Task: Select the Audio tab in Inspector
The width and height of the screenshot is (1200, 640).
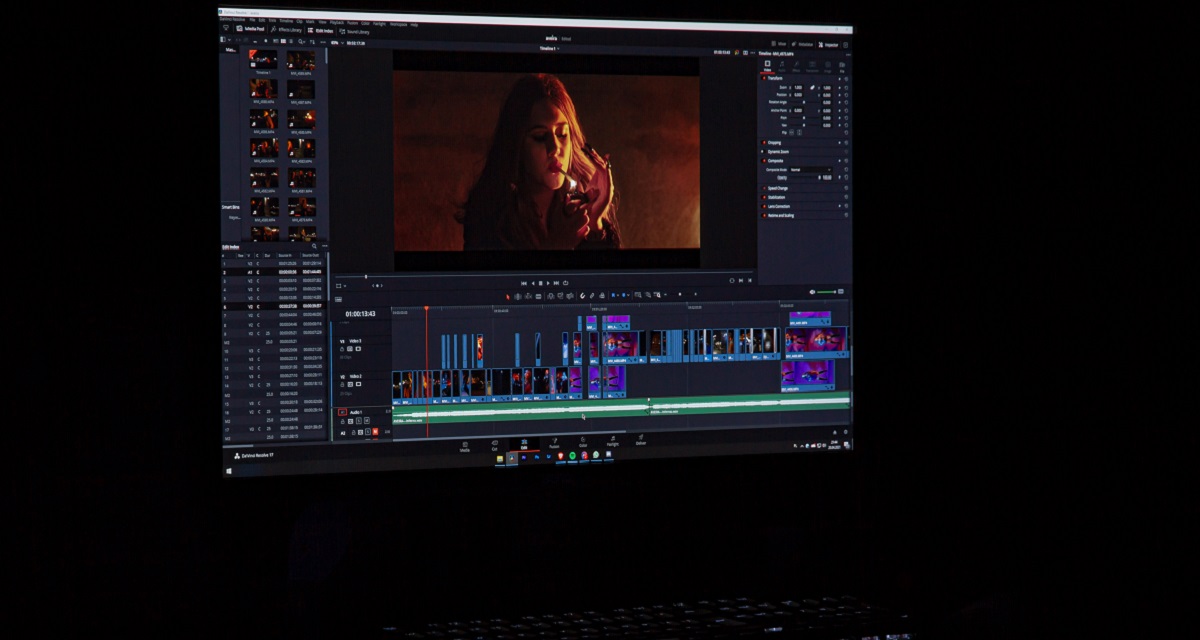Action: pos(782,66)
